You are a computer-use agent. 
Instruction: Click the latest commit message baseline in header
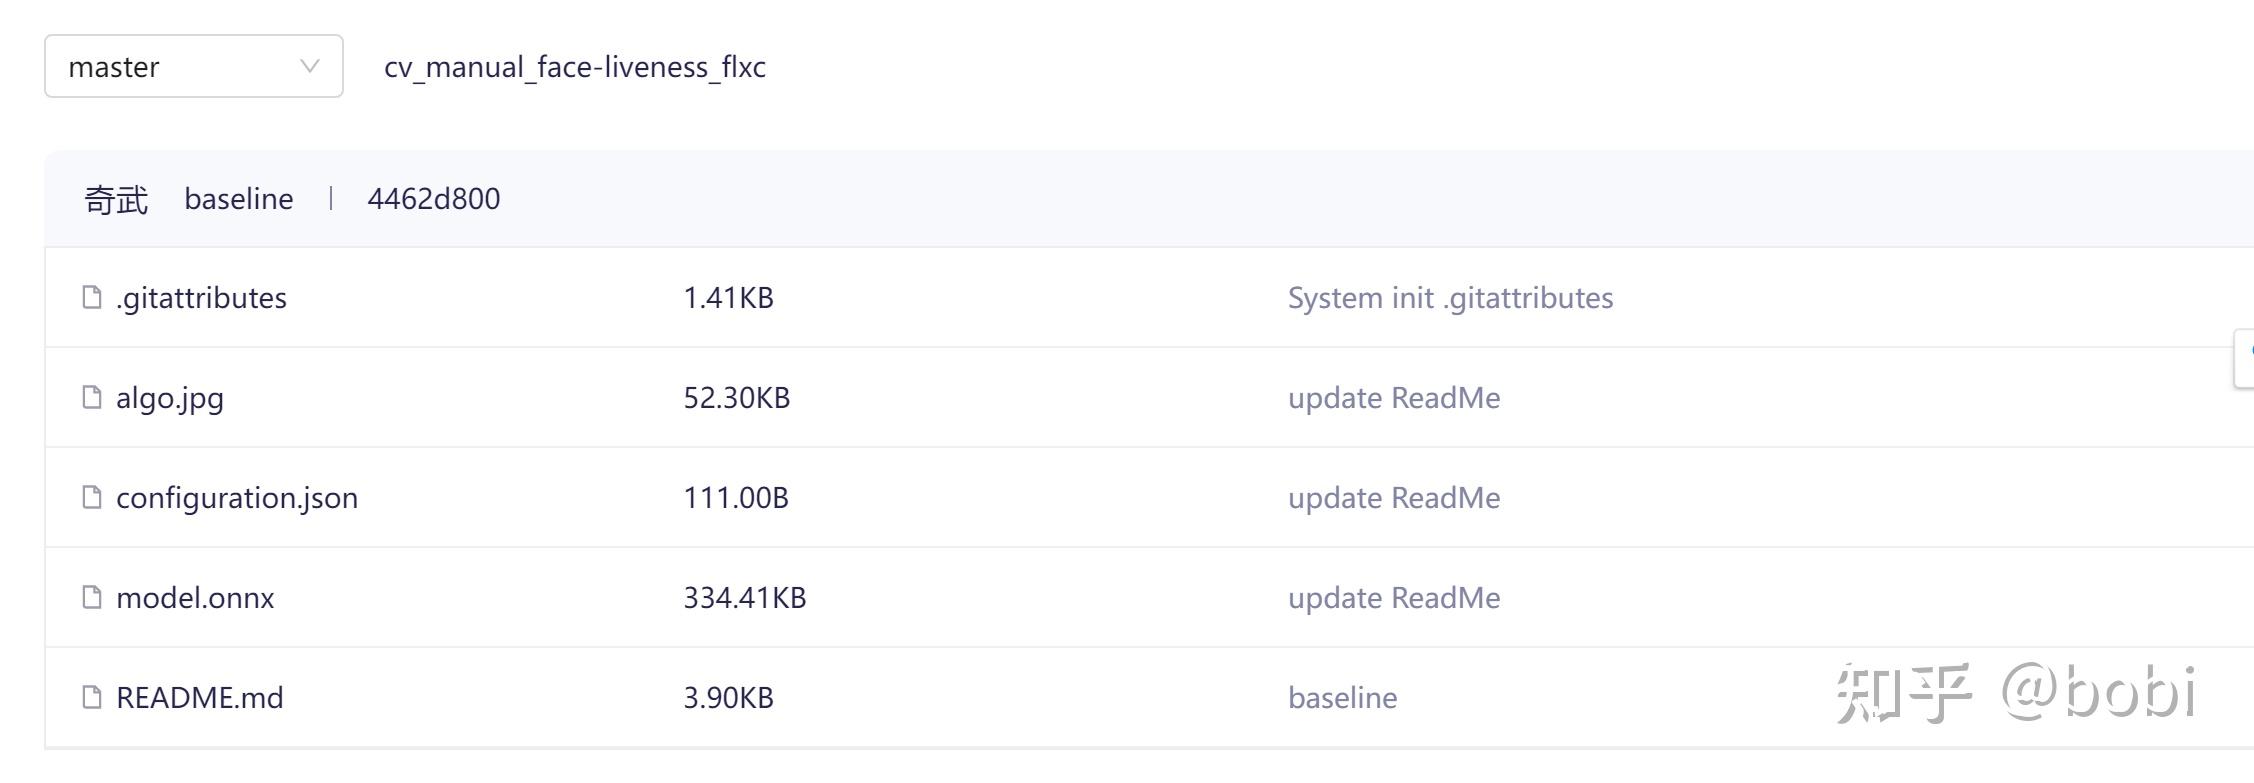239,199
